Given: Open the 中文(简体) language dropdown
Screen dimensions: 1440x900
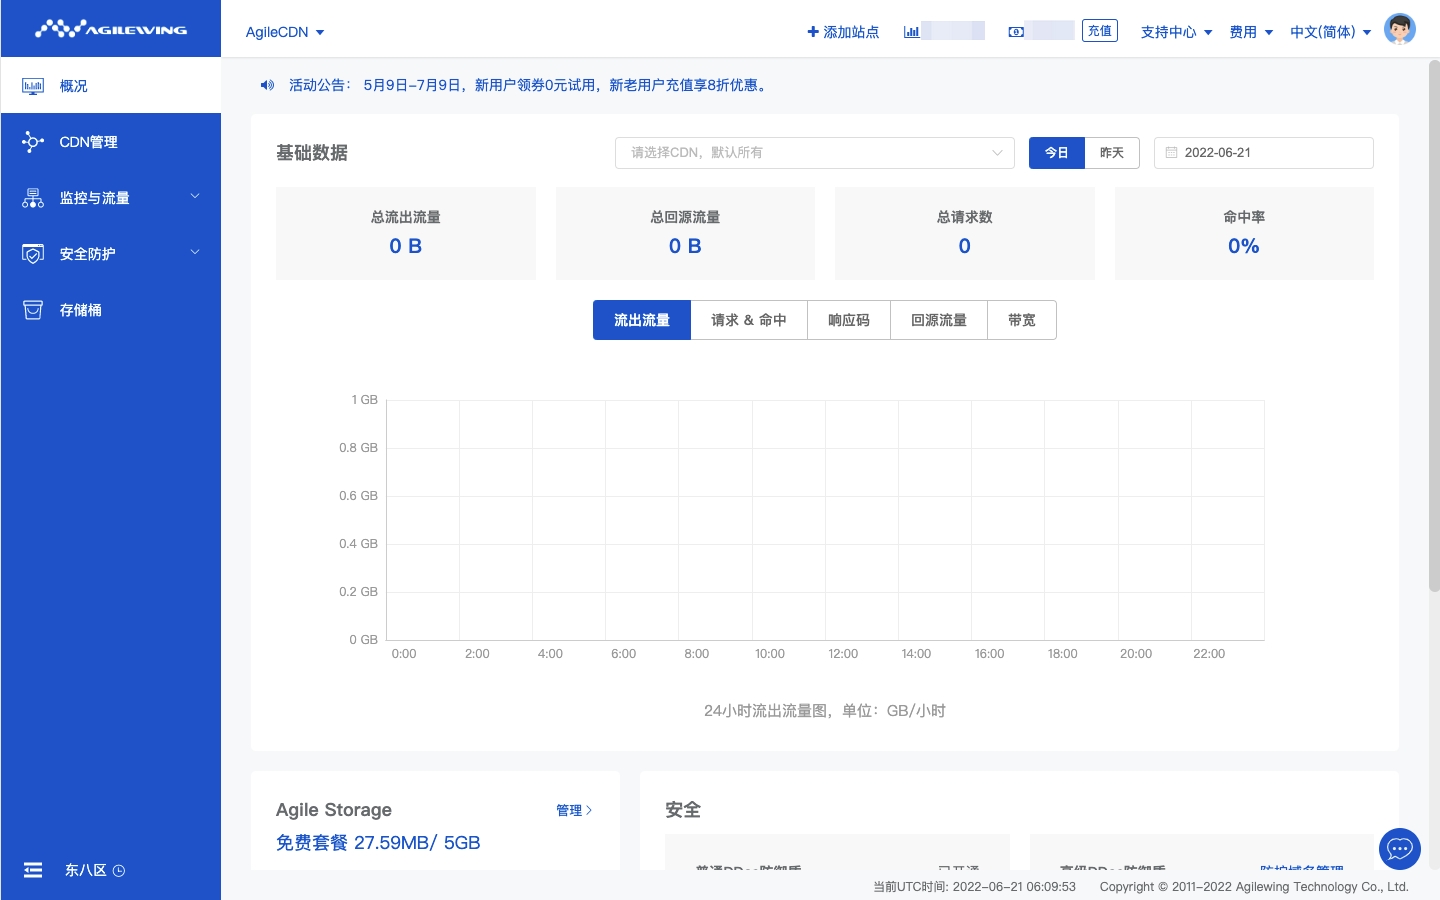Looking at the screenshot, I should [x=1330, y=32].
